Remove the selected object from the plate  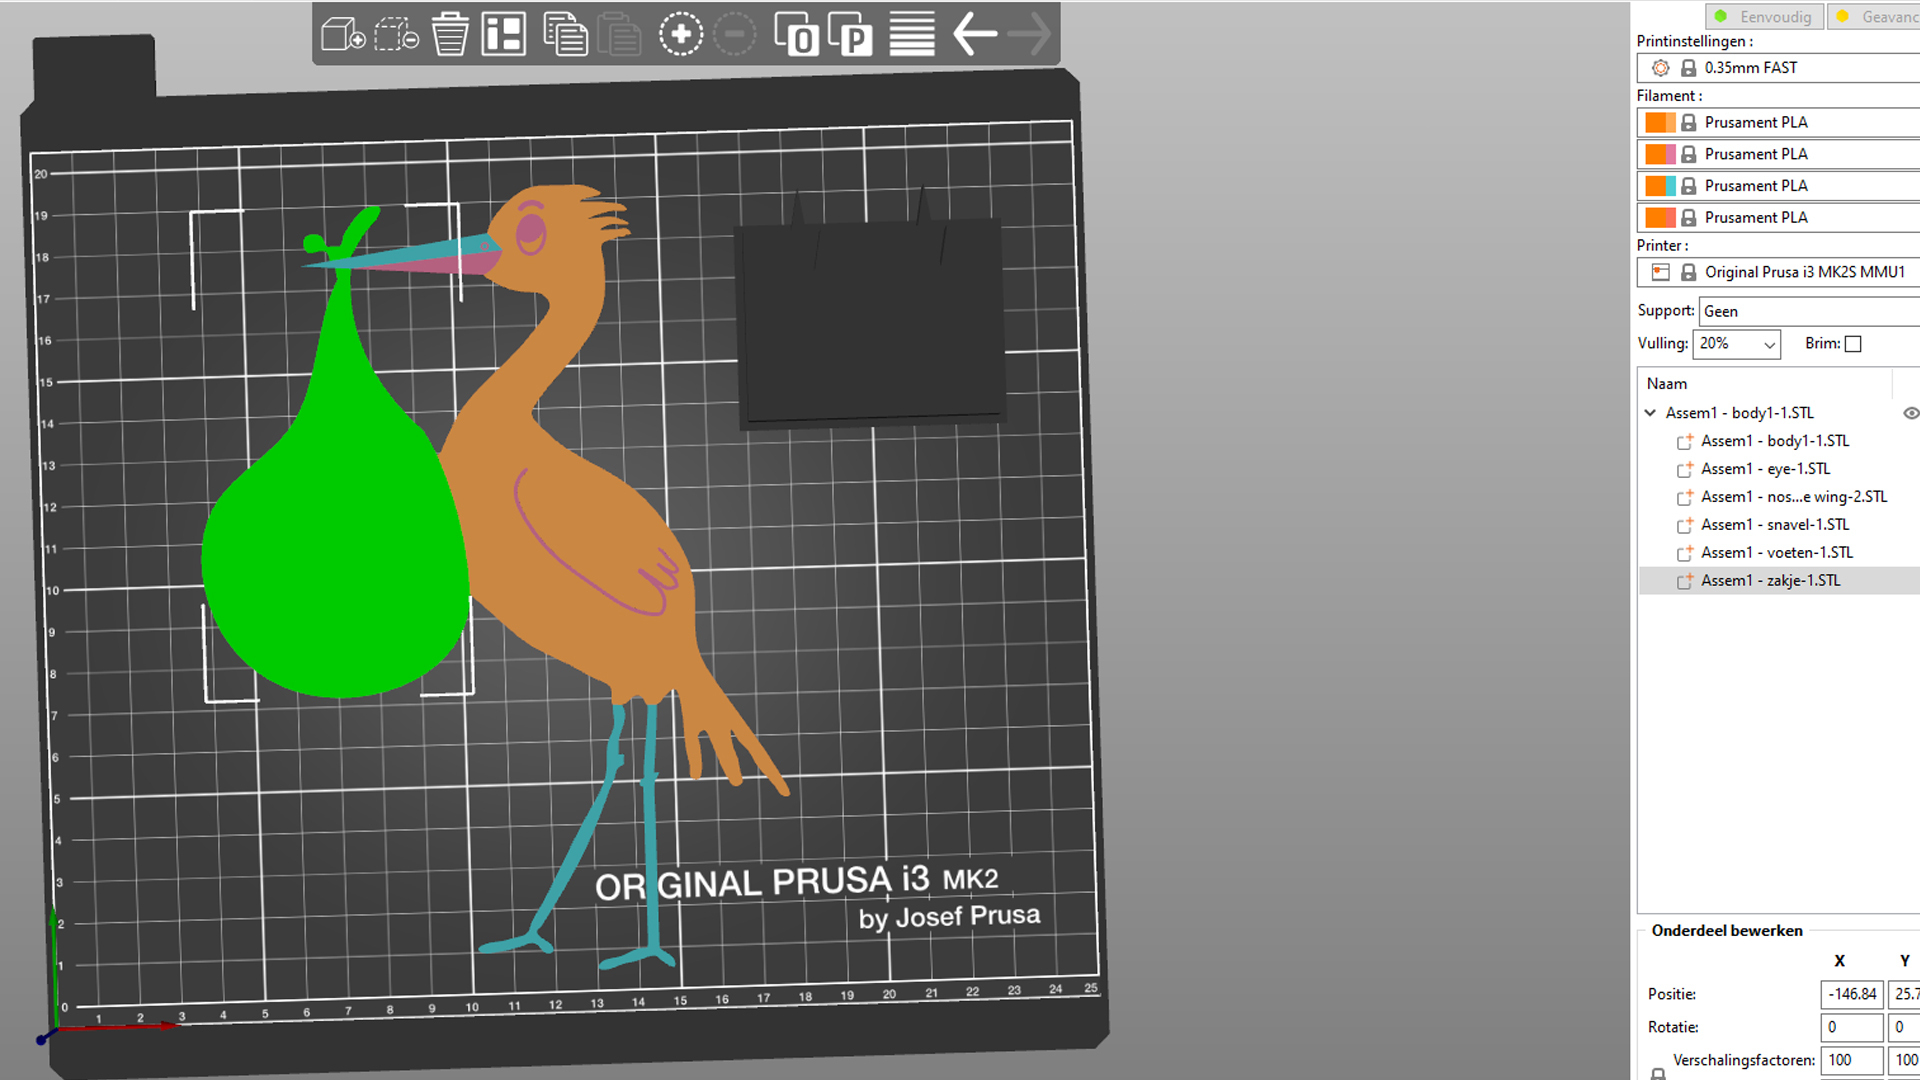tap(392, 34)
